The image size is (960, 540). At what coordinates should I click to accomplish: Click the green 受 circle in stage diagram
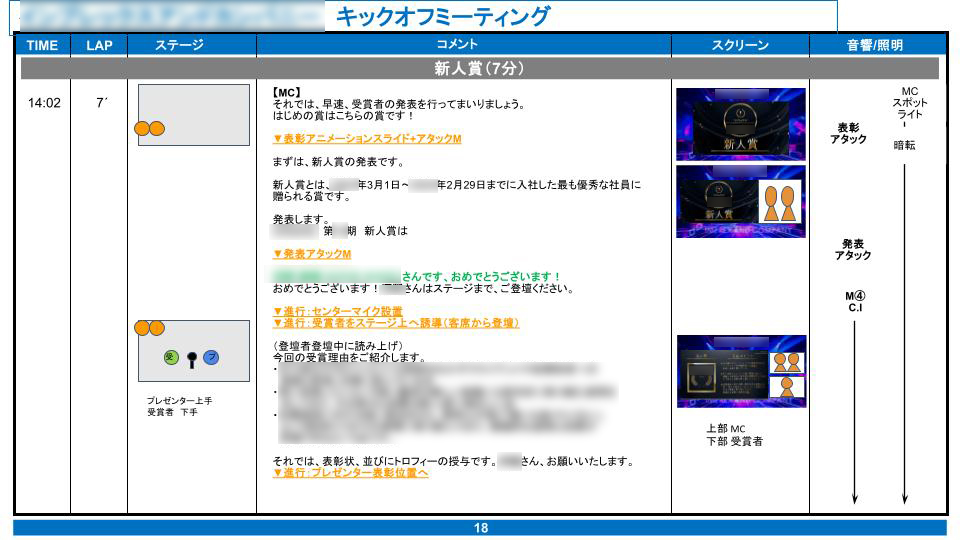[171, 357]
